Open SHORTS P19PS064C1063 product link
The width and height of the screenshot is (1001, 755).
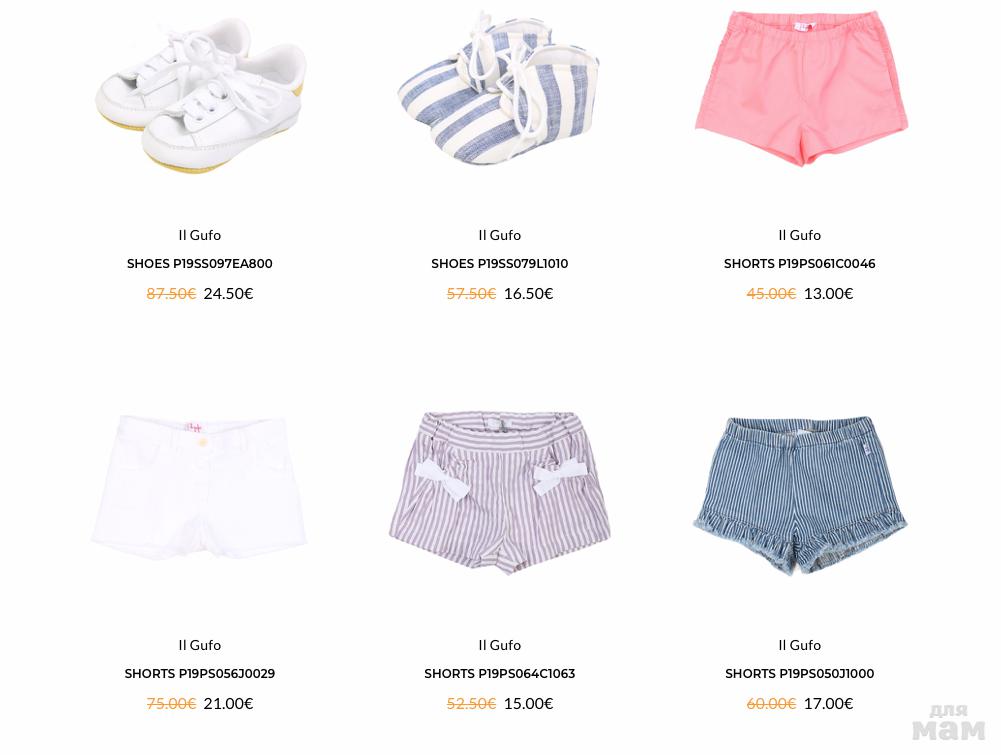(x=500, y=673)
